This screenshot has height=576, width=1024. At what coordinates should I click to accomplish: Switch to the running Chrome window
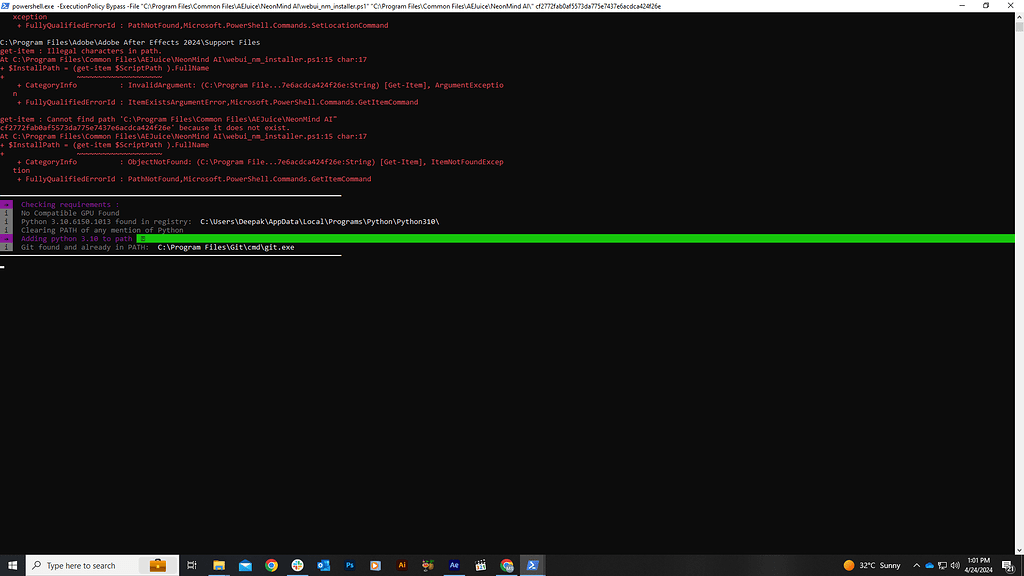click(506, 565)
